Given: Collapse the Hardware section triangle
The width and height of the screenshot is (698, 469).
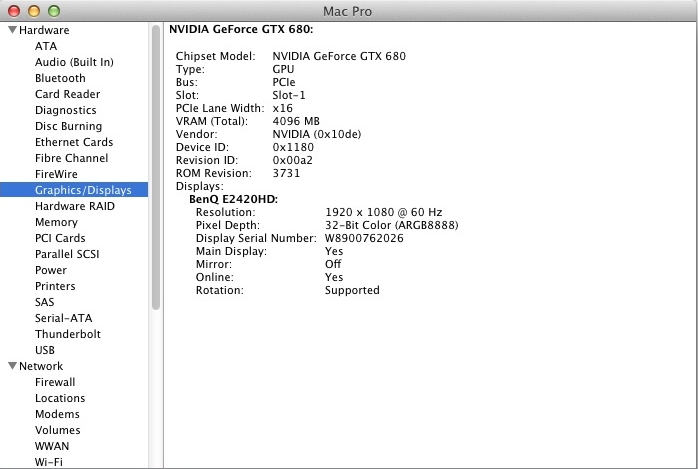Looking at the screenshot, I should tap(12, 30).
